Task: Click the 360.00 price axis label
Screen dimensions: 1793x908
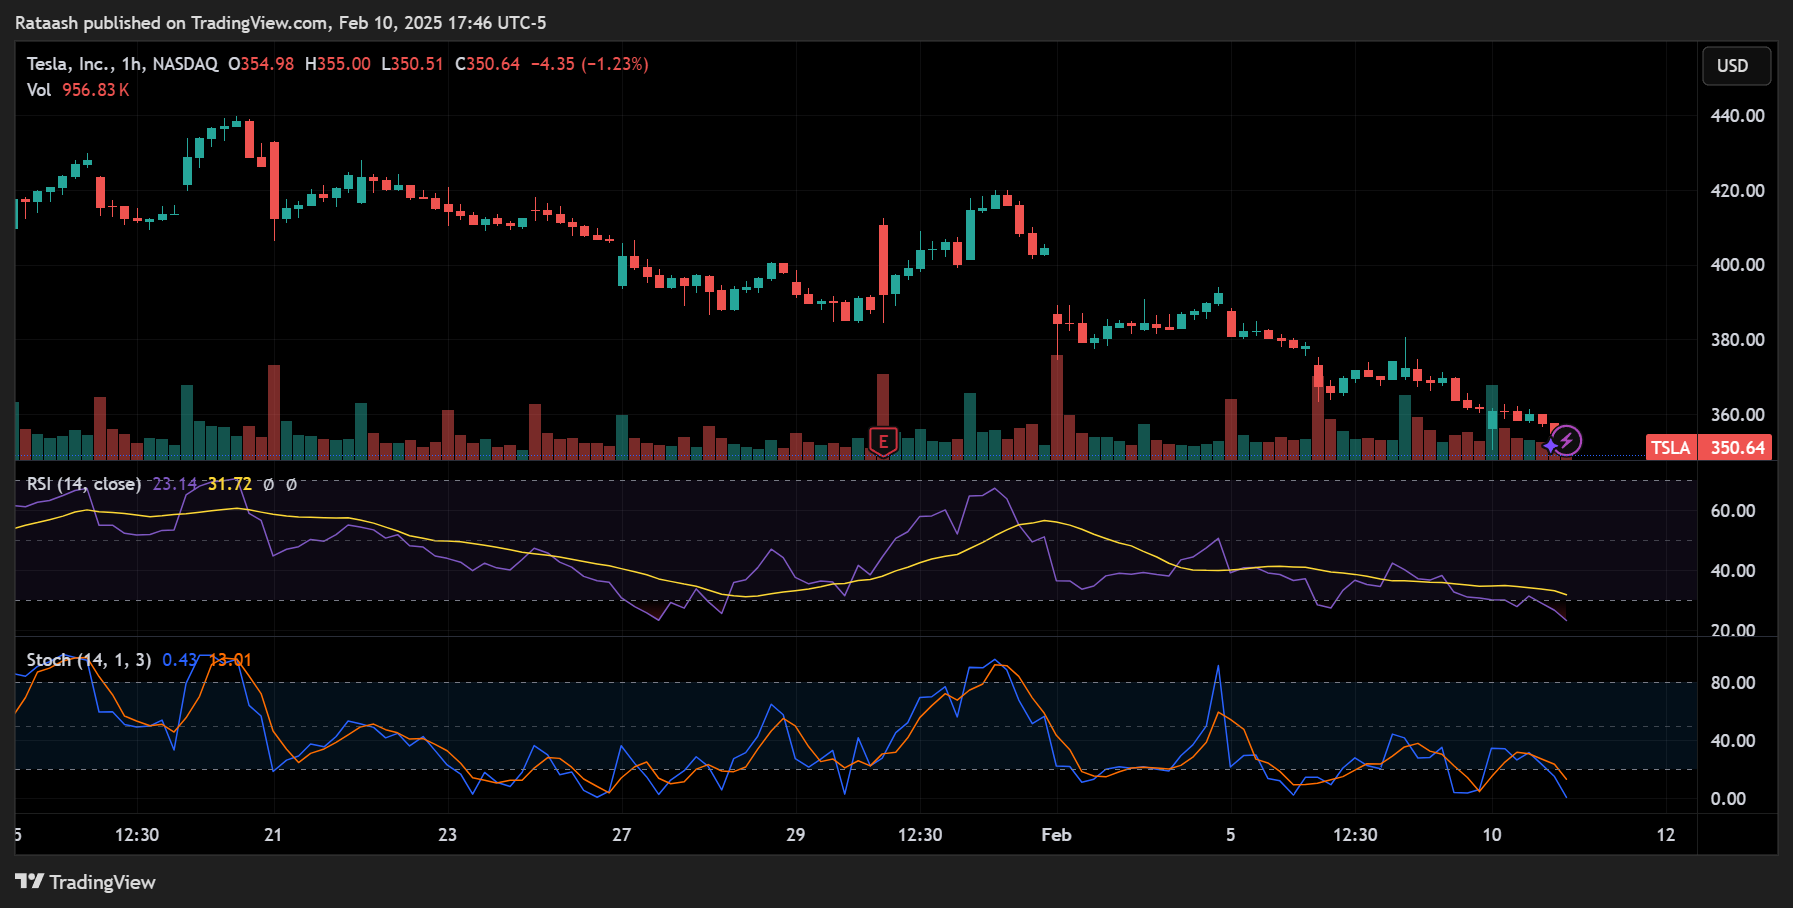Action: click(1737, 415)
